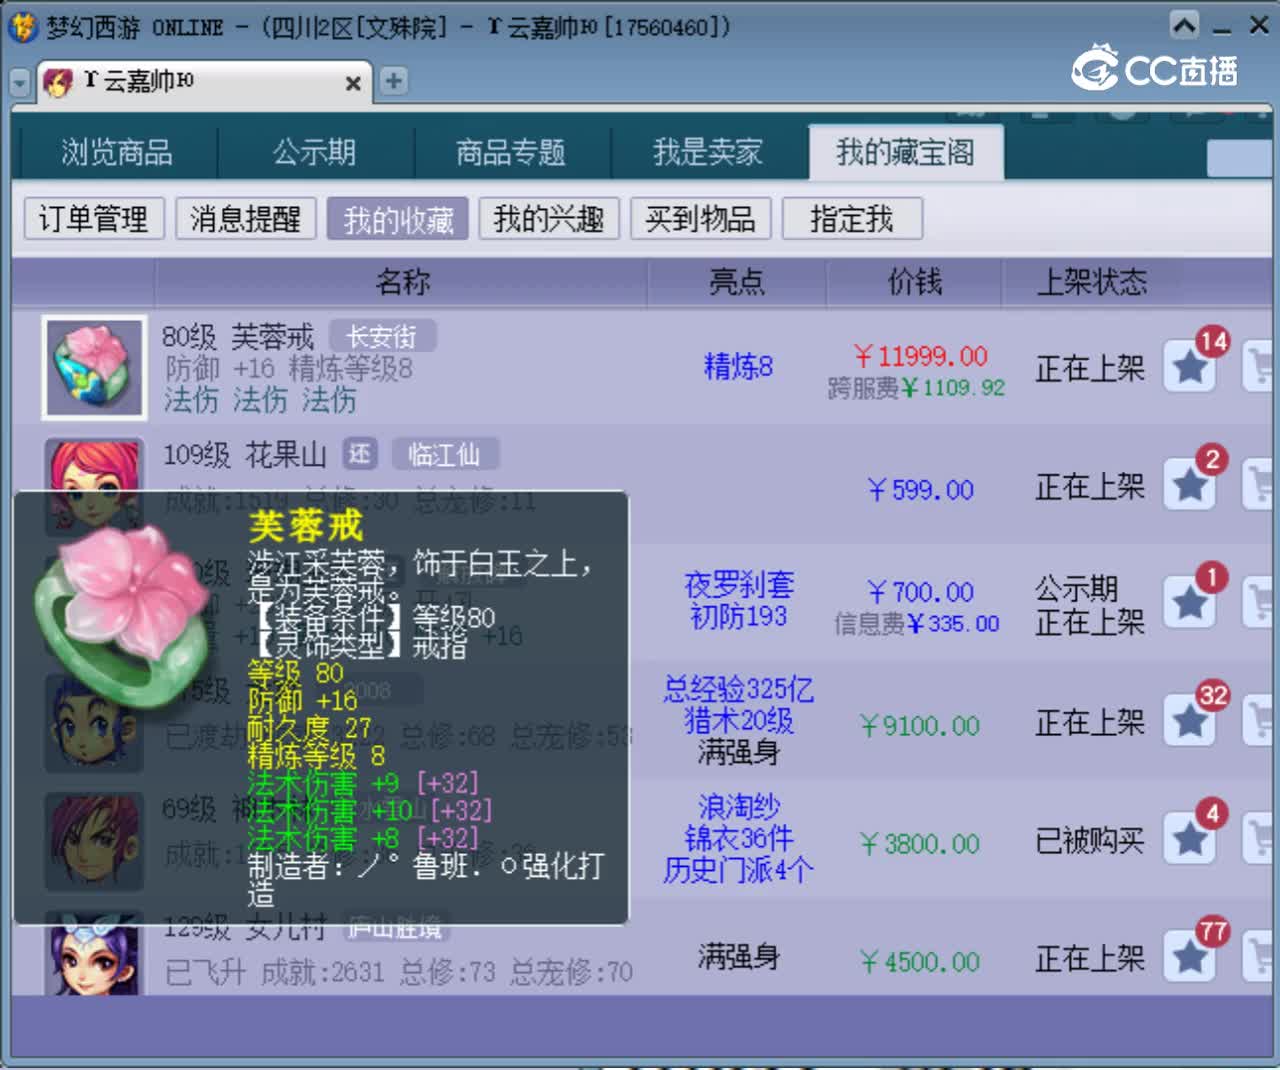View 买到物品 list
1280x1070 pixels.
[700, 219]
